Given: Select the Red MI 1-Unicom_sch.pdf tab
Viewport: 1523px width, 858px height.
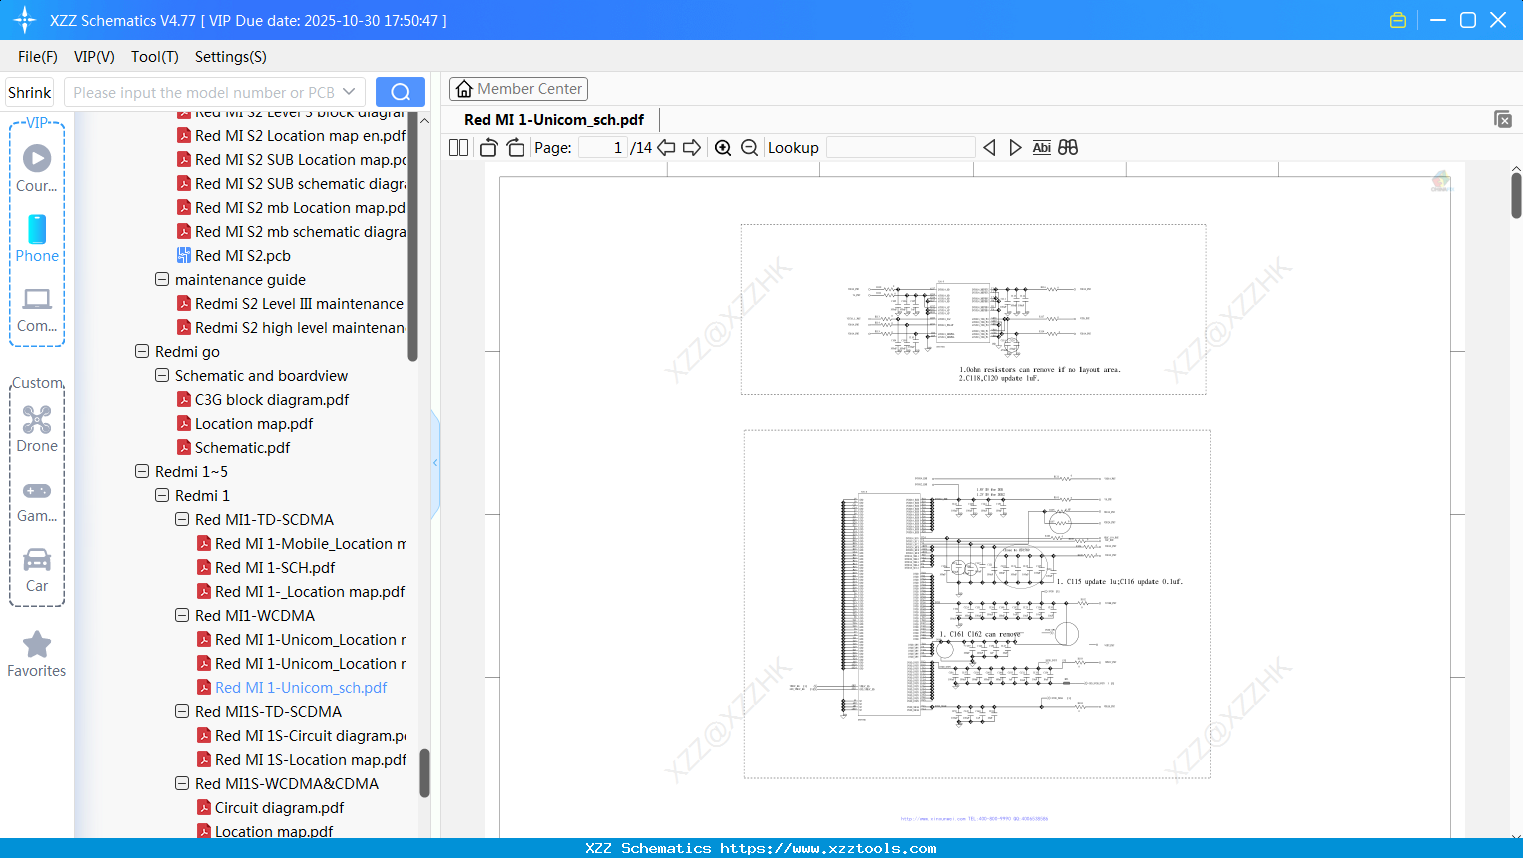Looking at the screenshot, I should pos(554,120).
